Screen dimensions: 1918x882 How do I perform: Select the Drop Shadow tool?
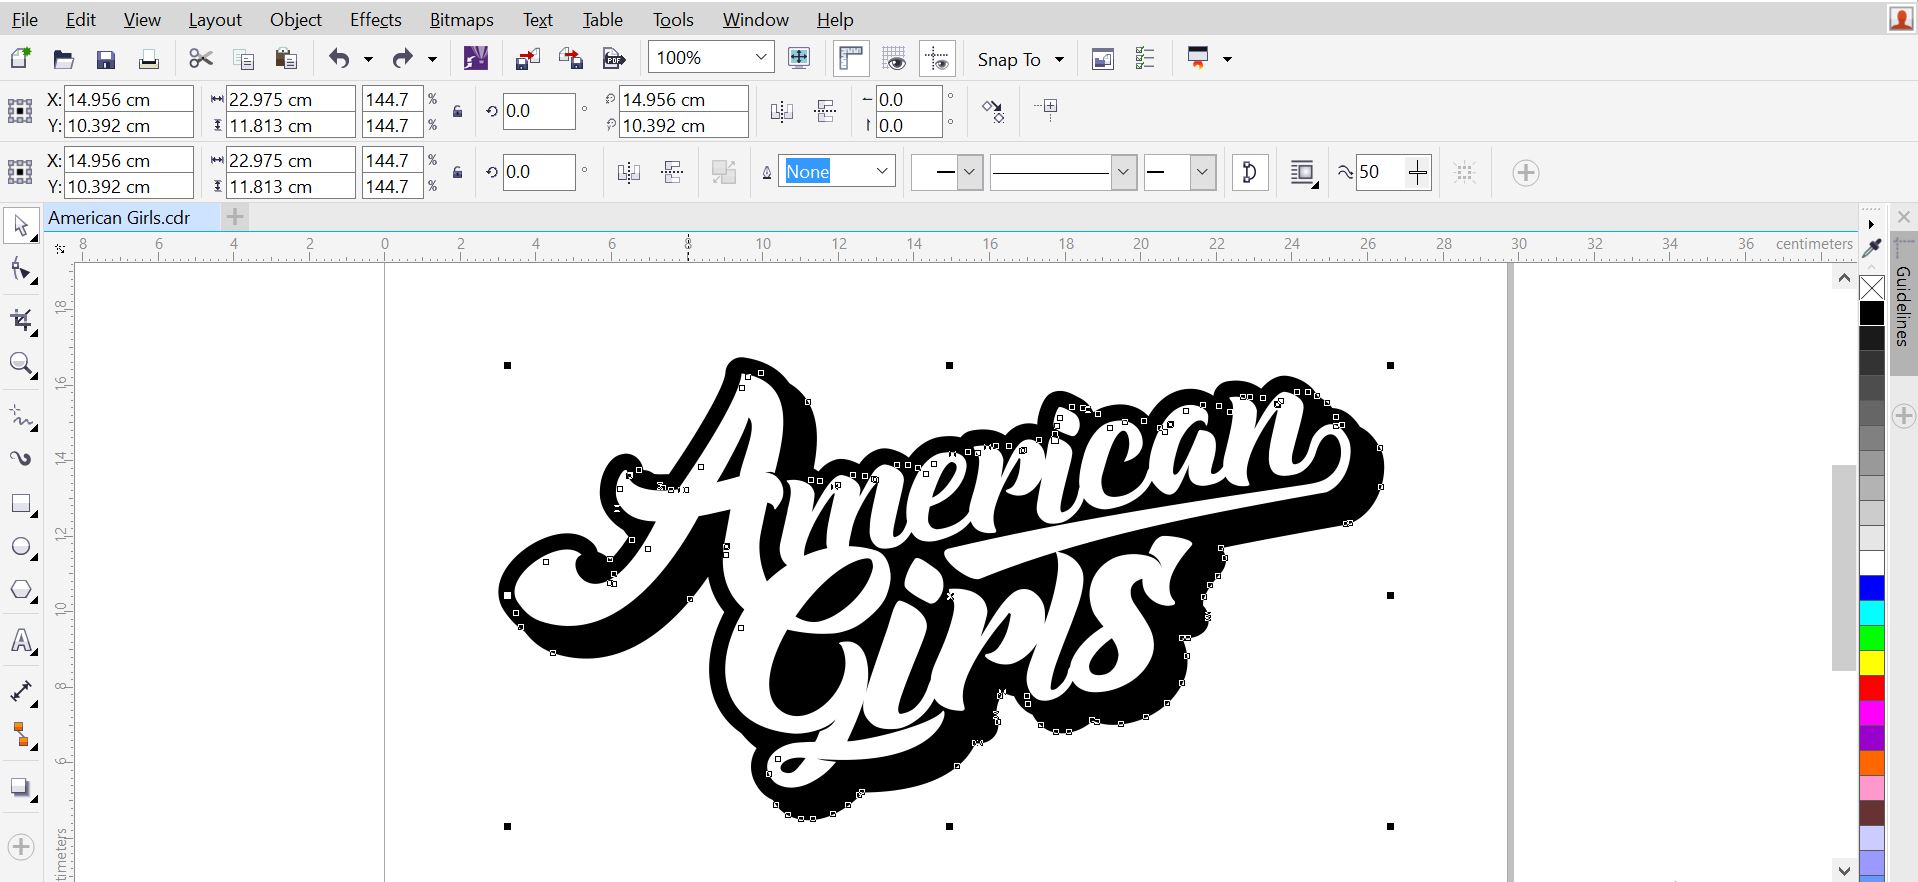click(21, 788)
